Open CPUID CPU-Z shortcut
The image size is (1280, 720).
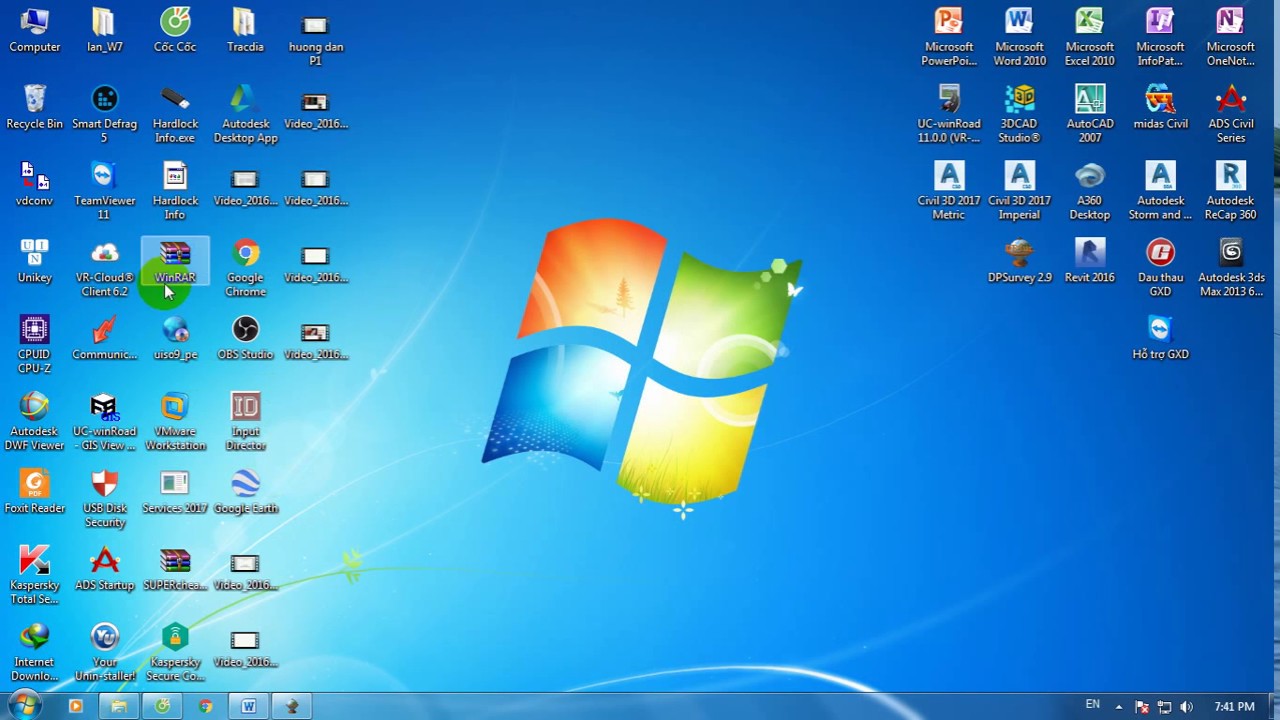coord(34,345)
